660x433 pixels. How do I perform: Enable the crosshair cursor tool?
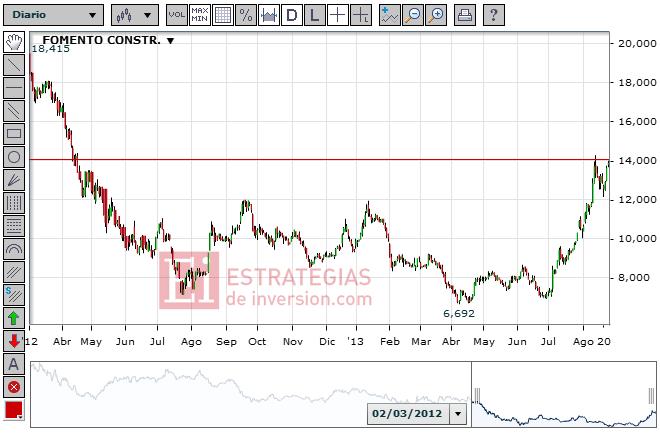coord(338,15)
